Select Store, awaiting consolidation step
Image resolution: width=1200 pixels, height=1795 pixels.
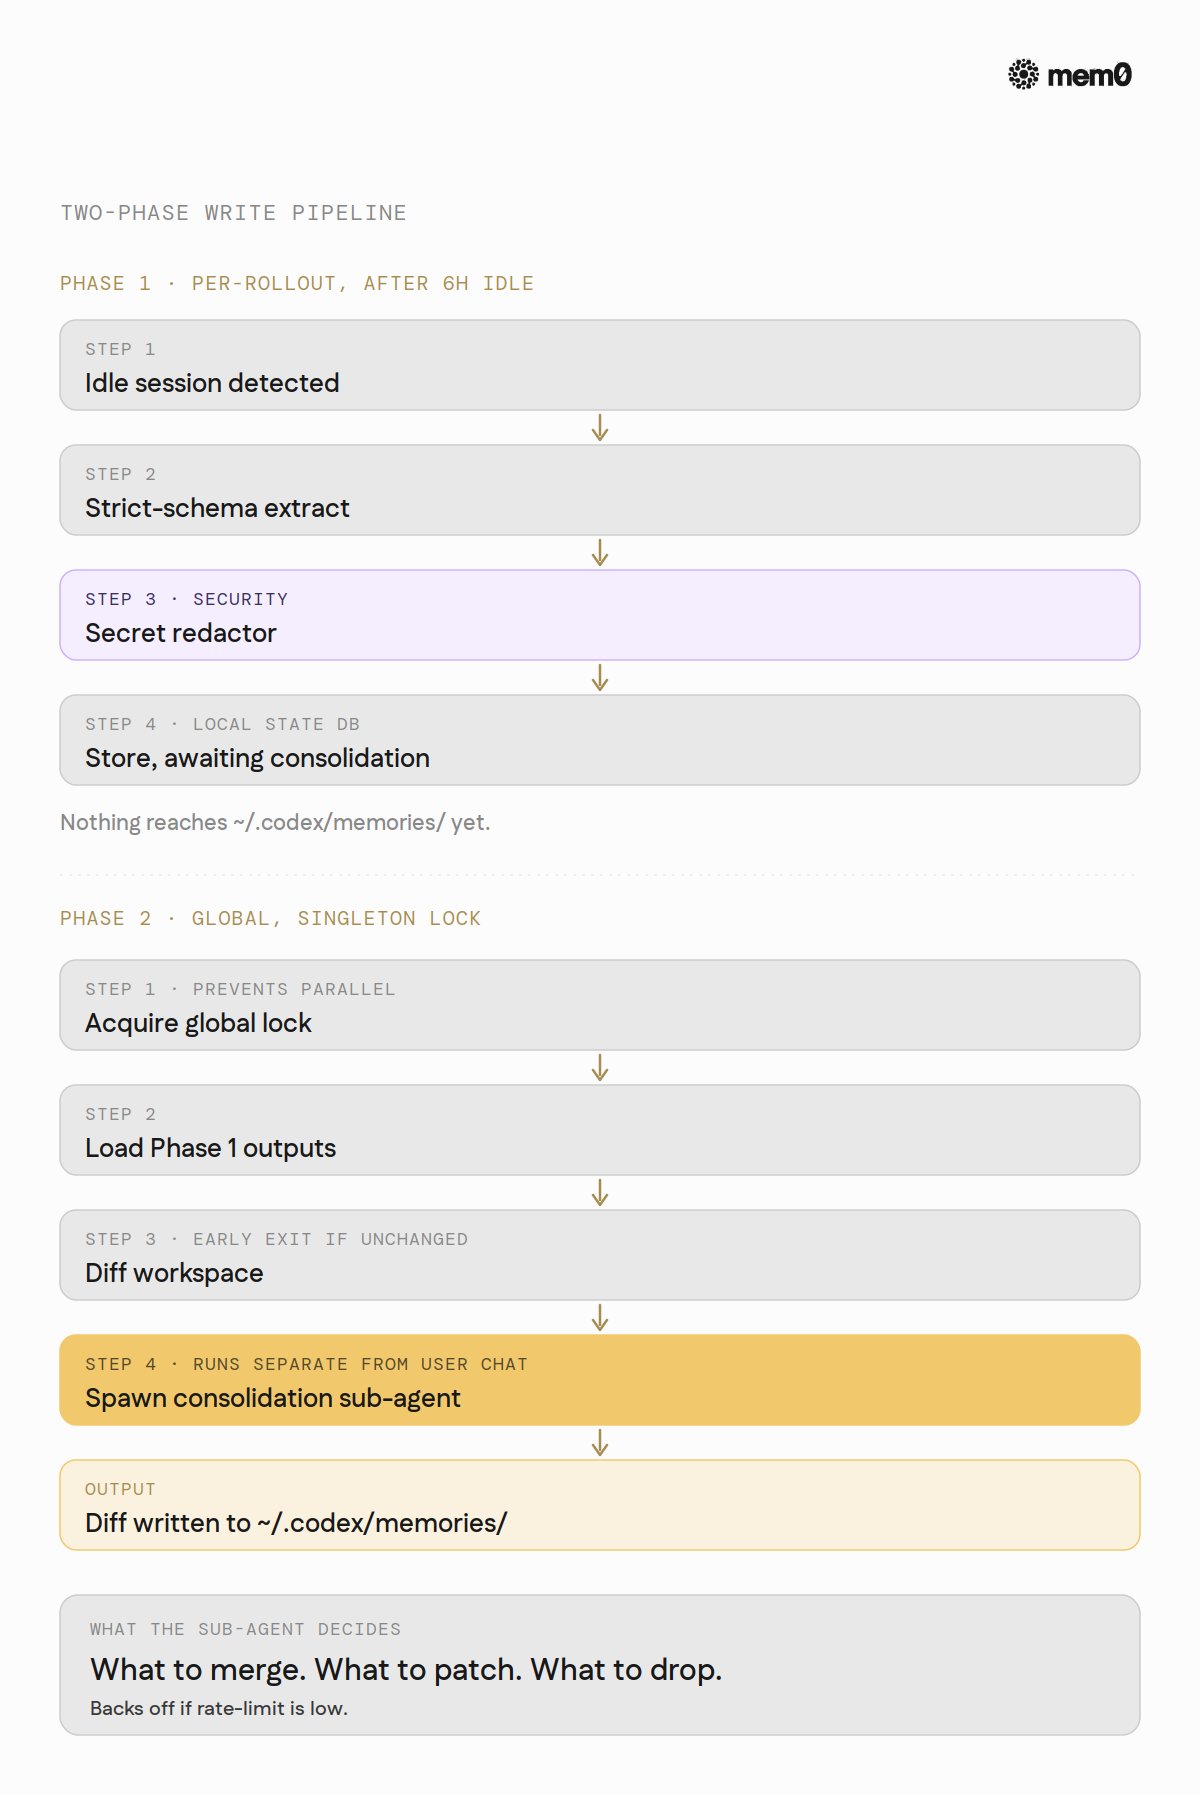pos(600,740)
